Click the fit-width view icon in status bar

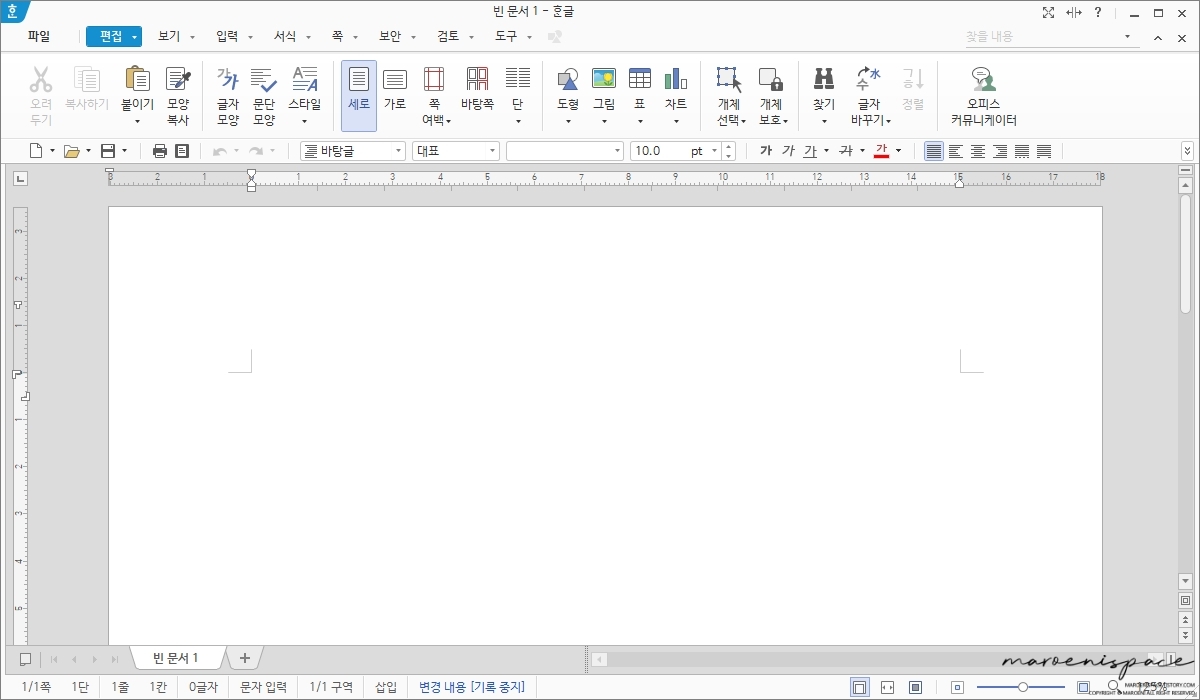click(887, 687)
